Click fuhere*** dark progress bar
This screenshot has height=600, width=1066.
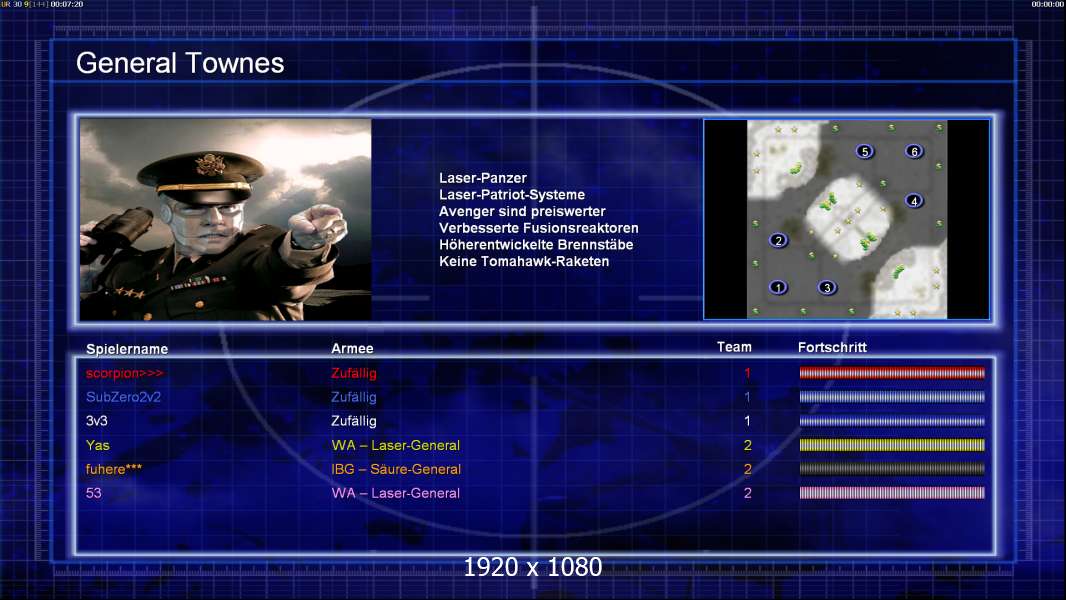tap(892, 469)
